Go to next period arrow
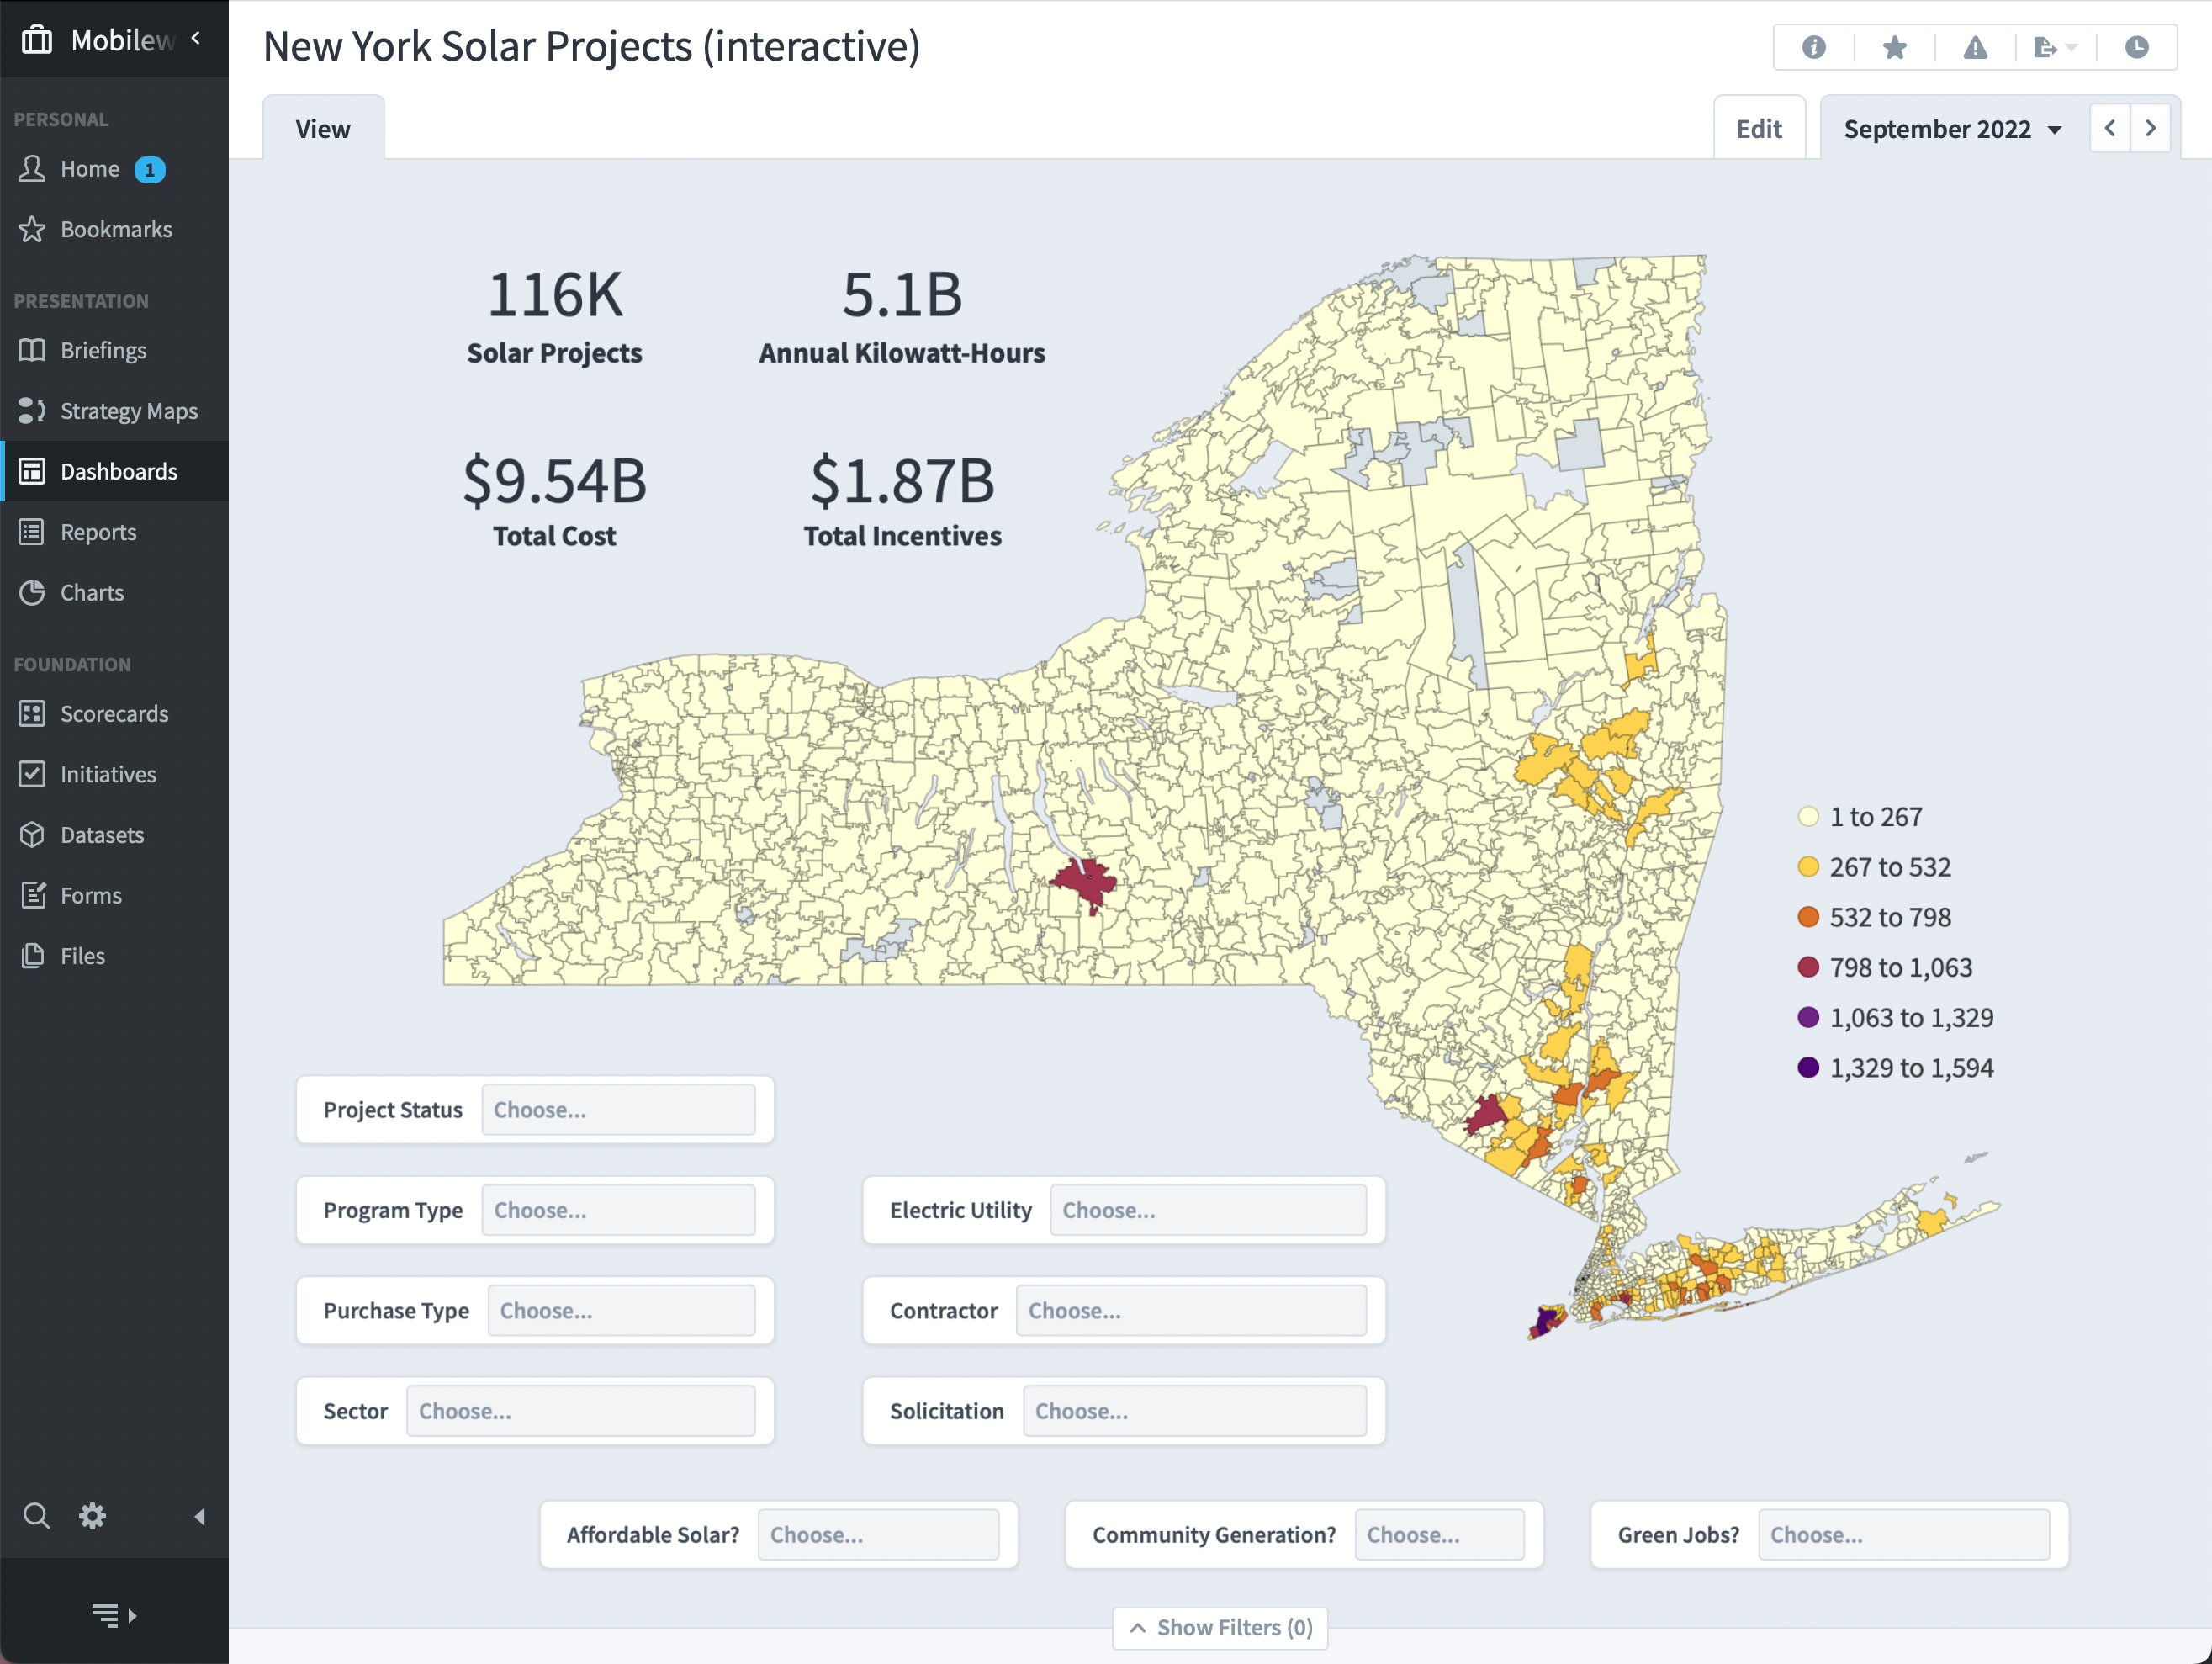Screen dimensions: 2212x1664 (2150, 129)
